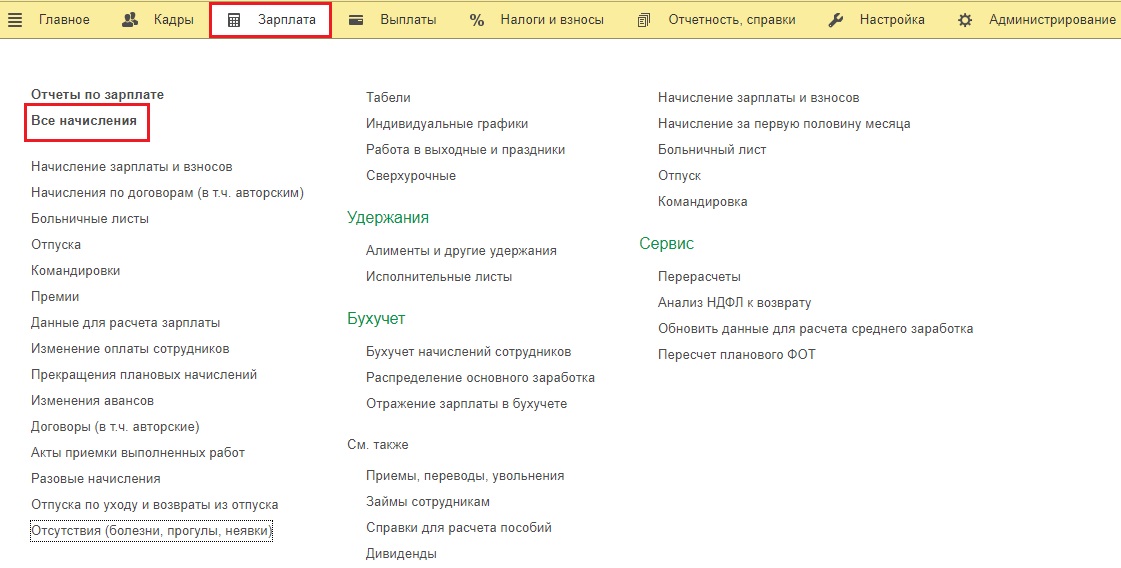Open Начисления по договорам (в т.ч. авторским)
Image resolution: width=1121 pixels, height=568 pixels.
click(167, 192)
